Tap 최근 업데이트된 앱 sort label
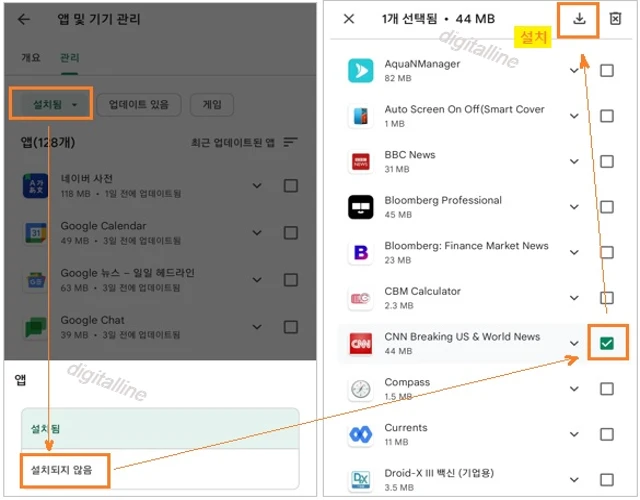640x500 pixels. coord(233,142)
